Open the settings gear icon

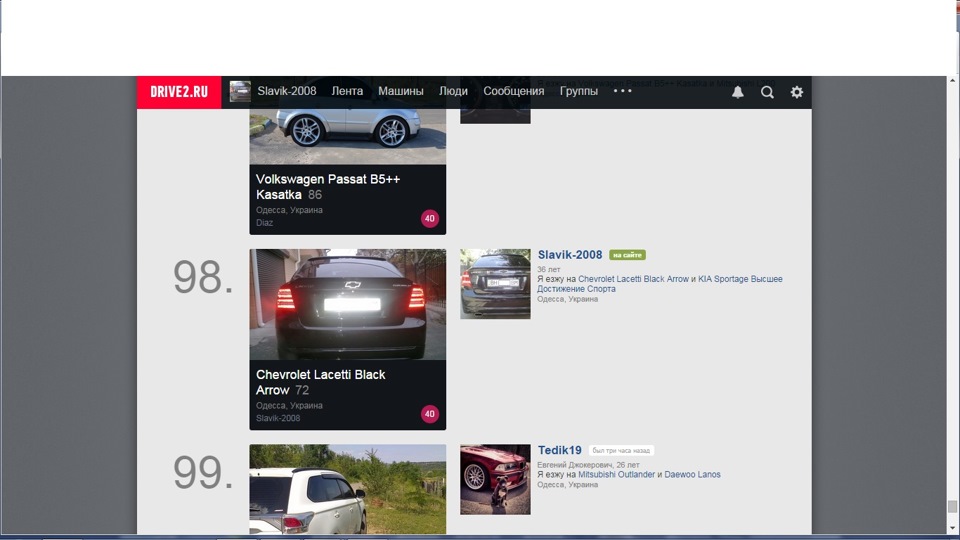click(797, 92)
